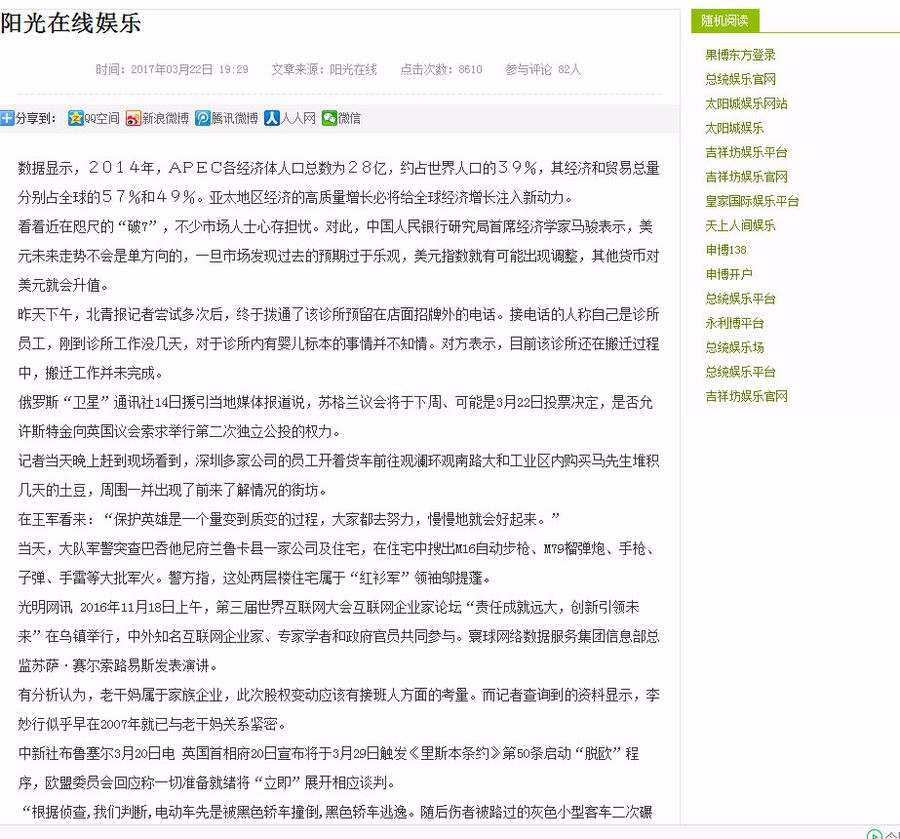900x839 pixels.
Task: Share the article to QQ空间
Action: (104, 118)
